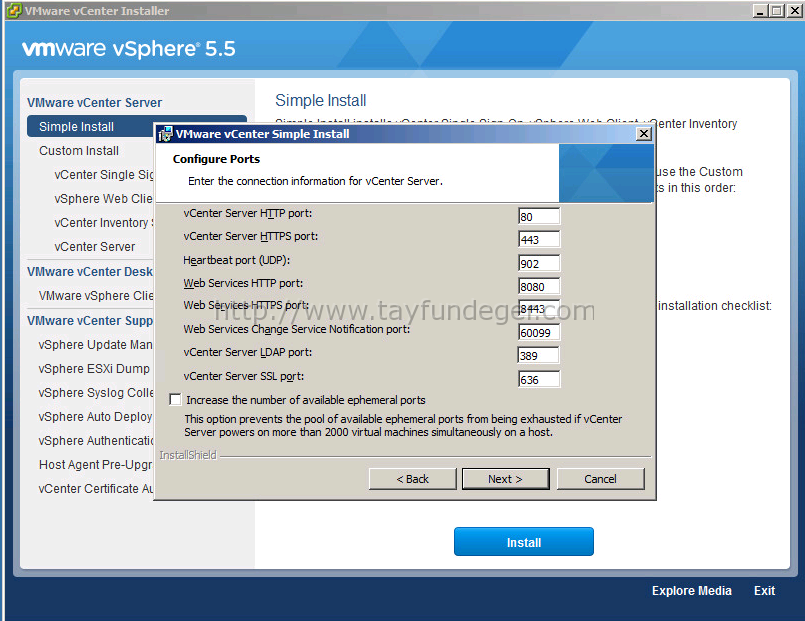This screenshot has height=621, width=805.
Task: Click Exit in the installer footer
Action: pos(764,591)
